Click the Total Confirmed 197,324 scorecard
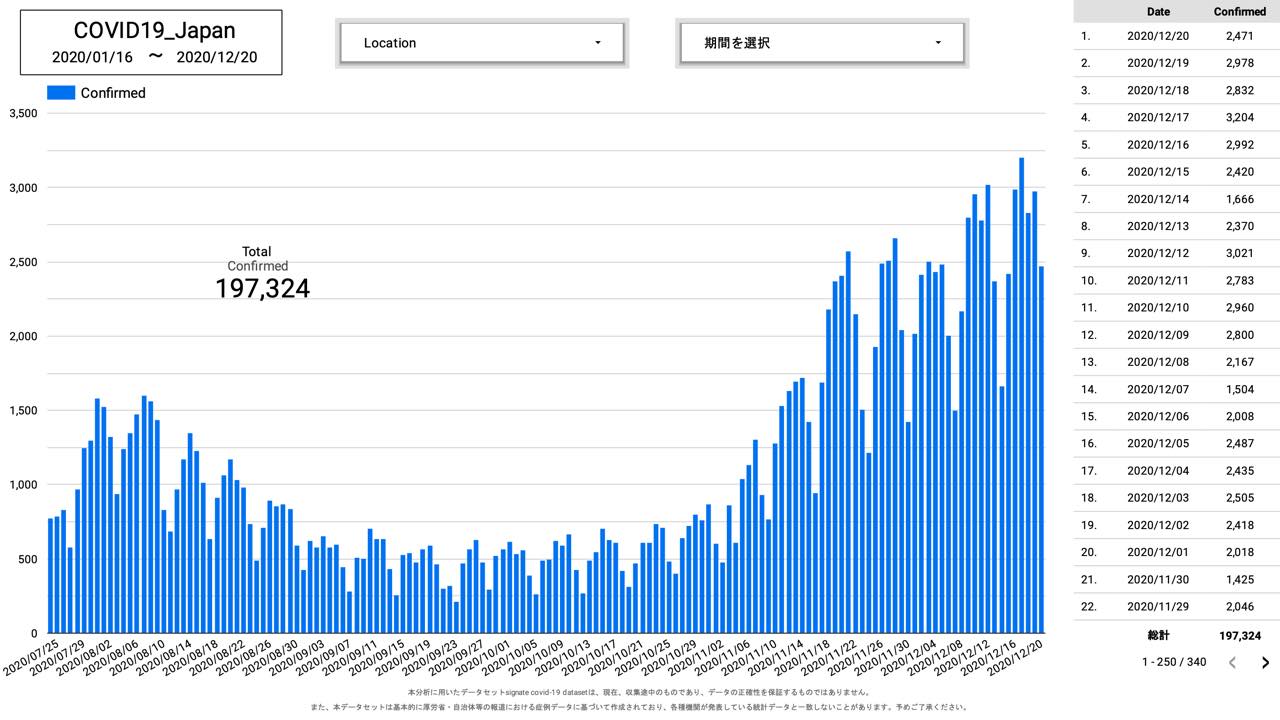 (262, 274)
